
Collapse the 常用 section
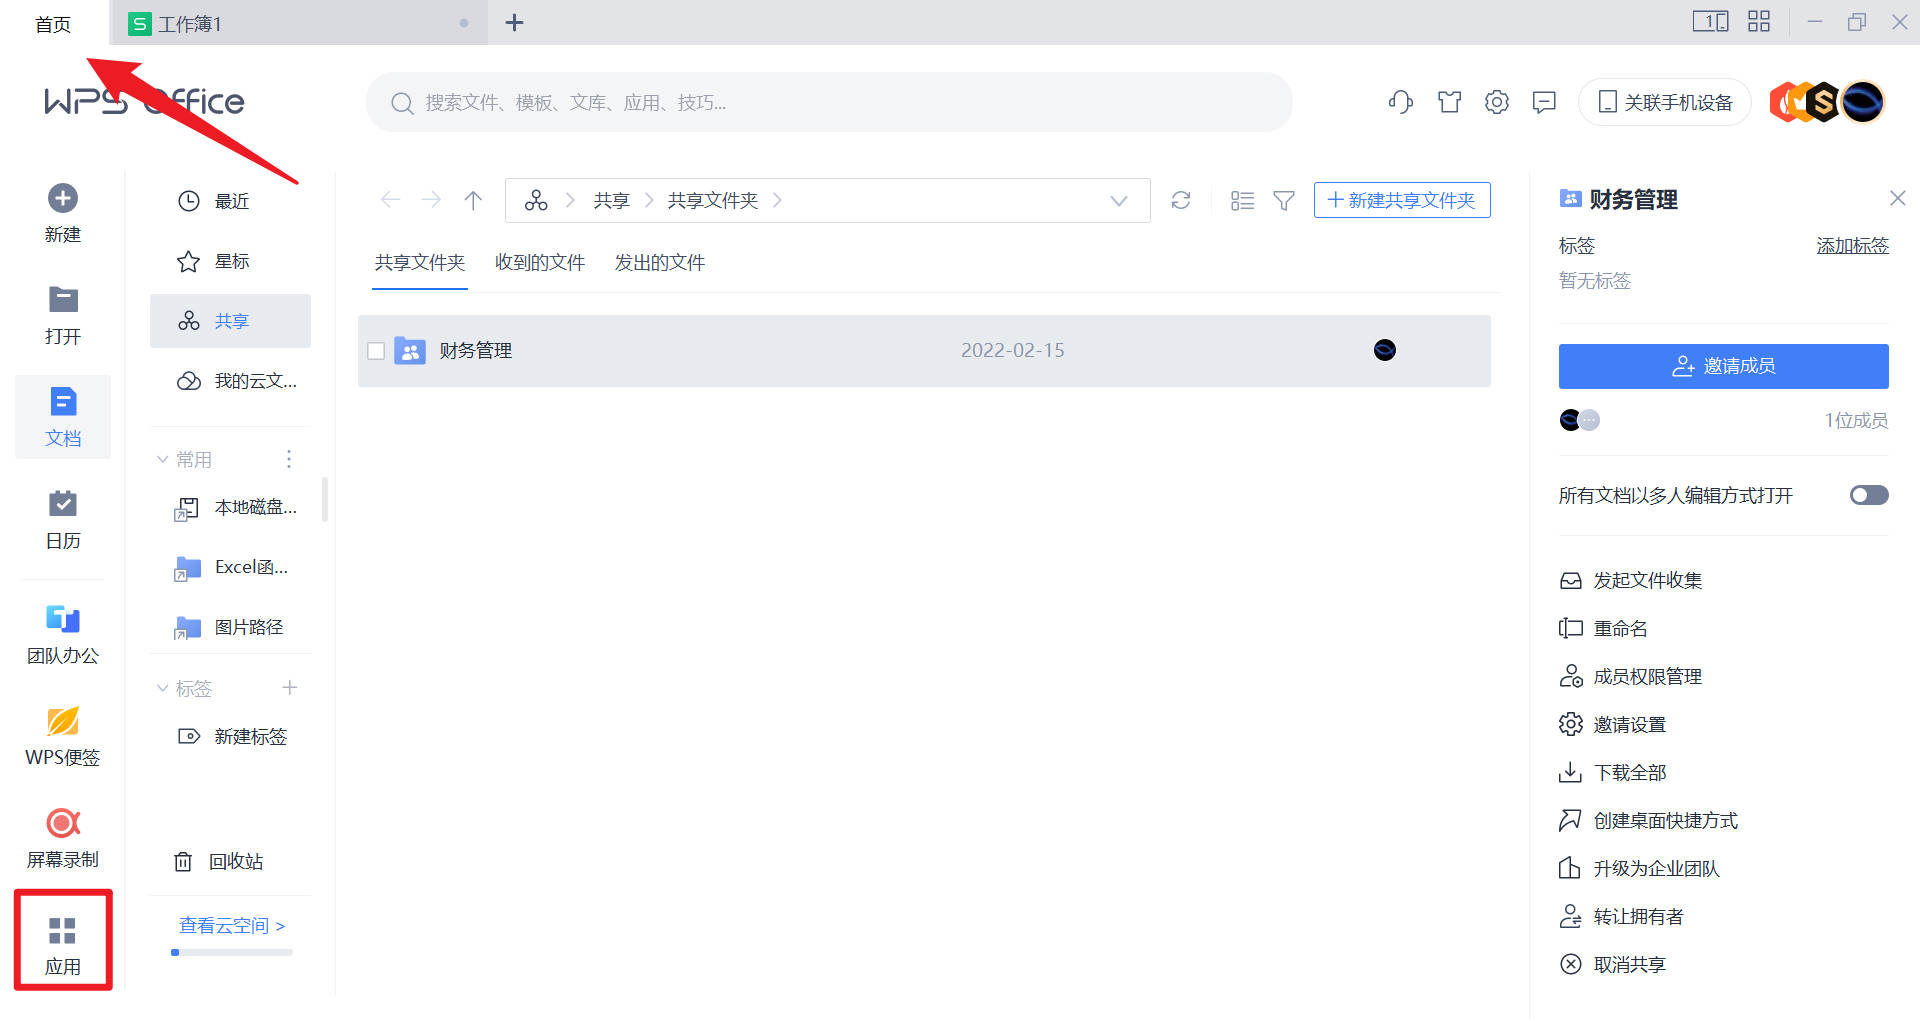pos(163,459)
